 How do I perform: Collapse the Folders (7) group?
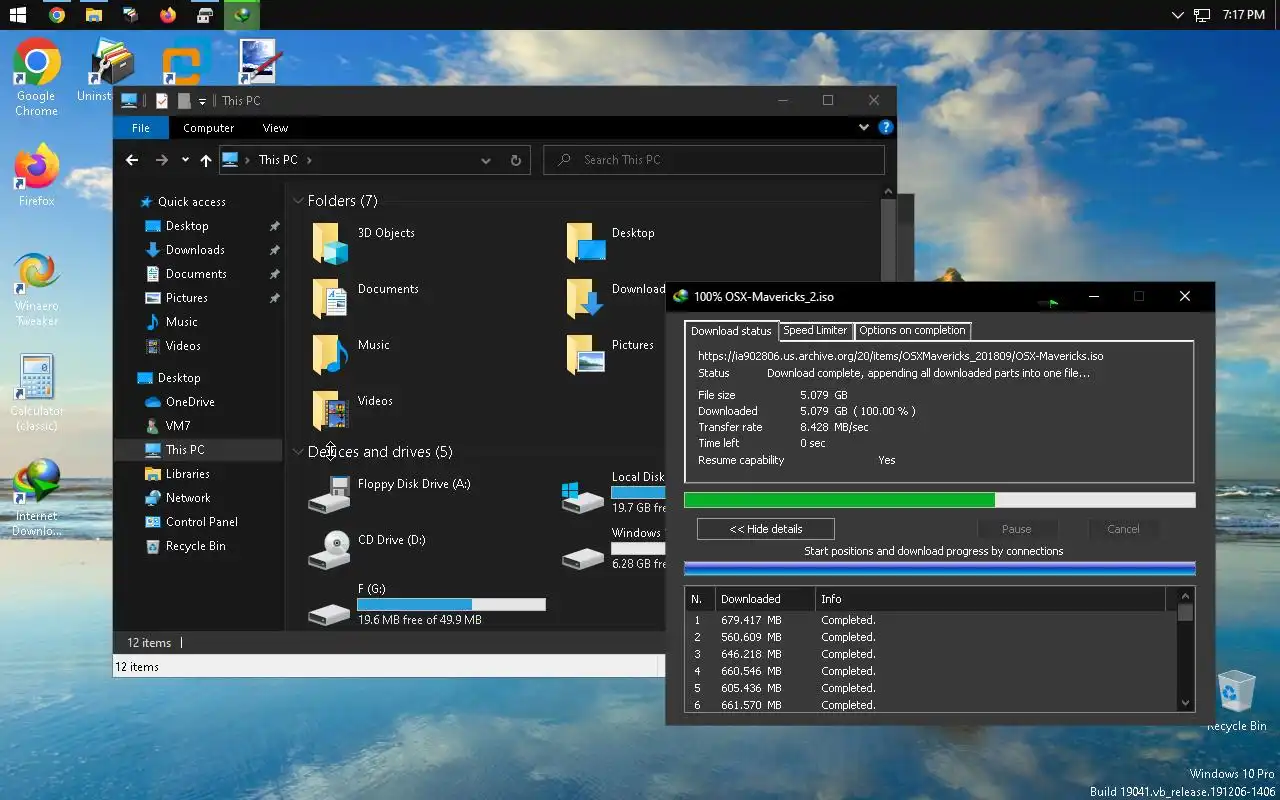(298, 201)
